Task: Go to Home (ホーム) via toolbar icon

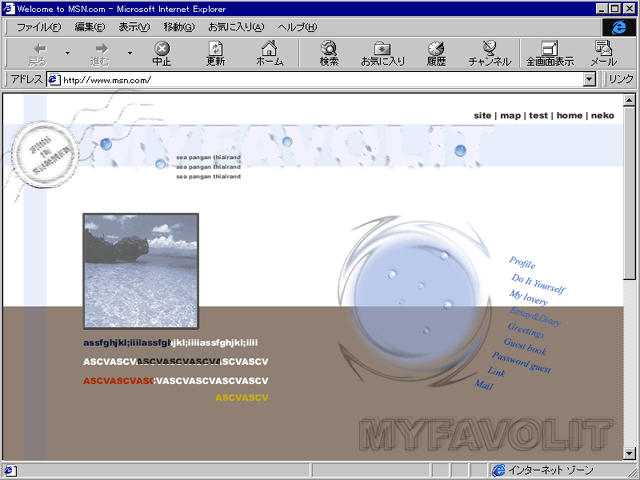Action: click(x=269, y=53)
